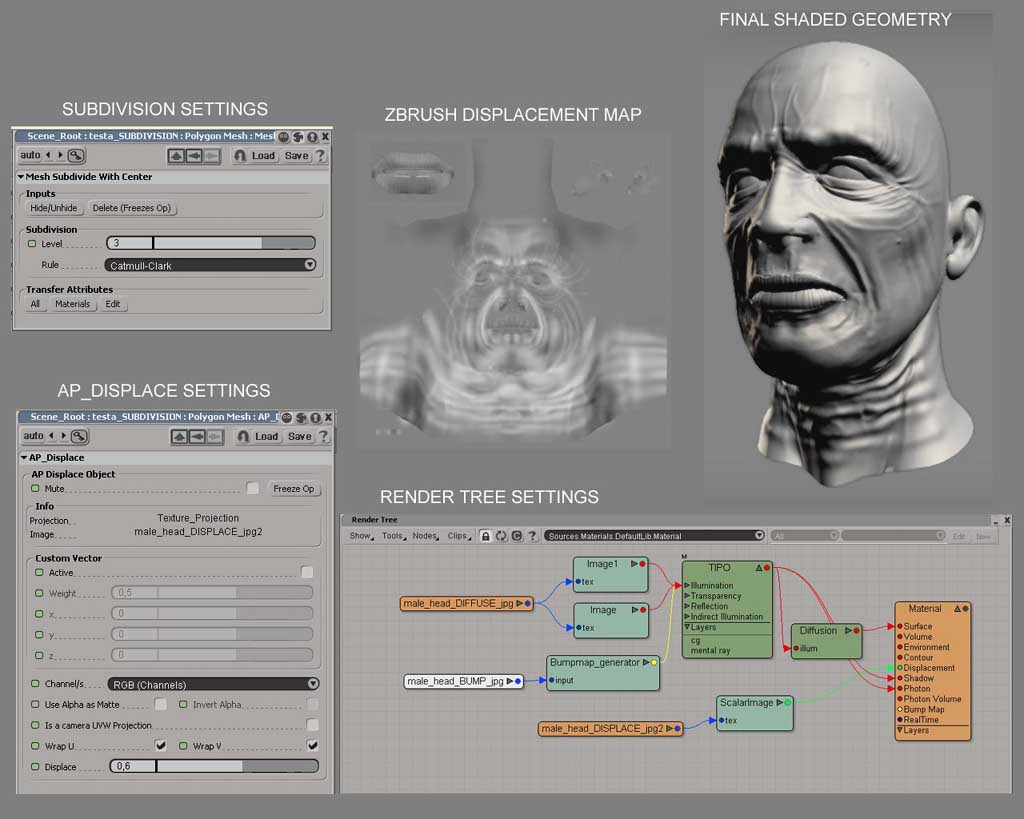Toggle the Is a camera UVW Projection checkbox
The image size is (1024, 819).
pyautogui.click(x=313, y=725)
